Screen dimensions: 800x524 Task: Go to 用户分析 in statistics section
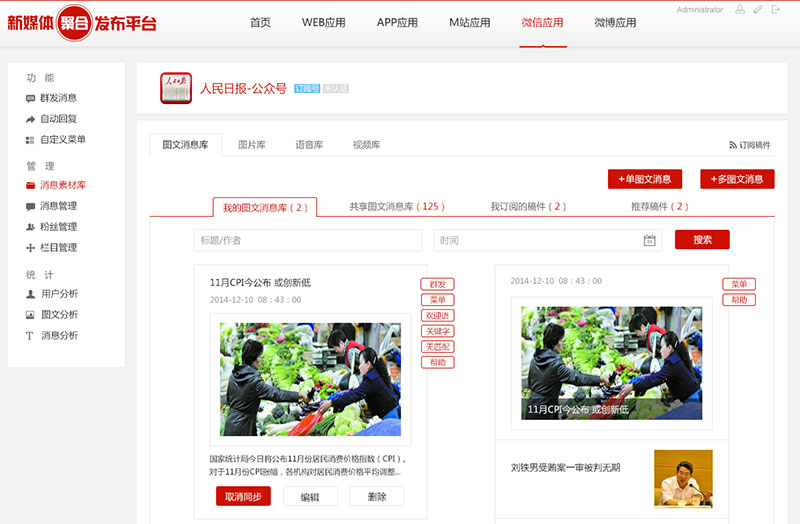coord(58,294)
